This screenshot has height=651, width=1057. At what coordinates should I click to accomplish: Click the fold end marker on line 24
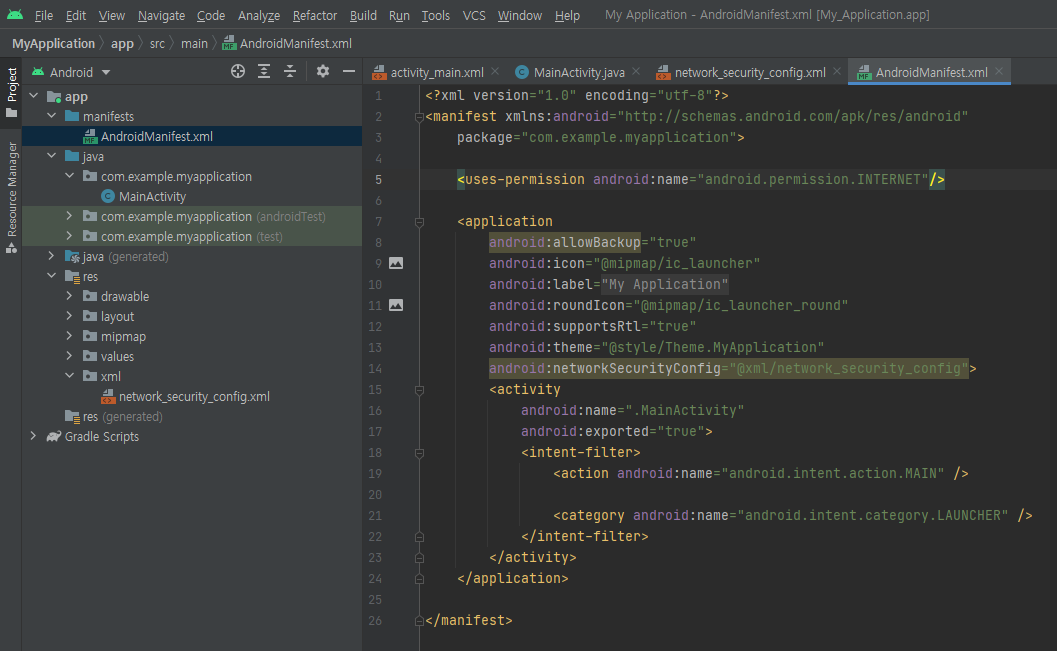coord(419,578)
